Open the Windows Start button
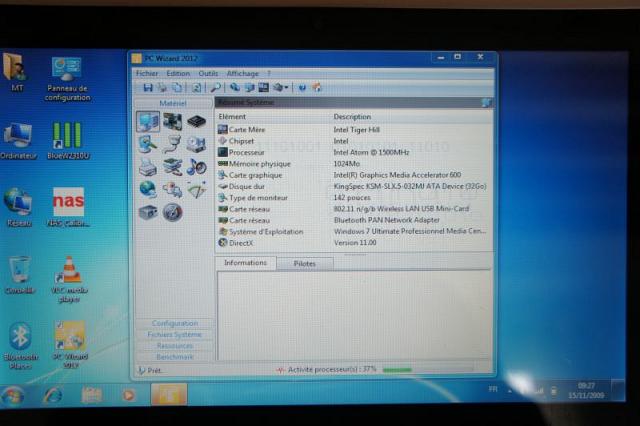 13,396
